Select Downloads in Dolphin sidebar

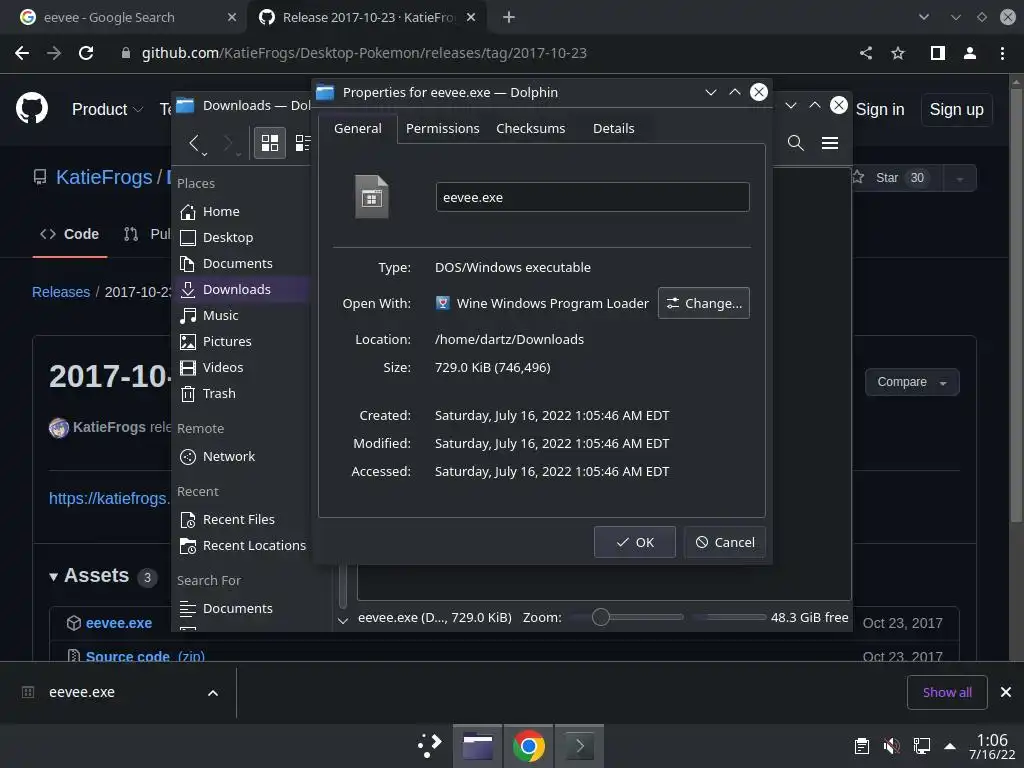pyautogui.click(x=240, y=289)
